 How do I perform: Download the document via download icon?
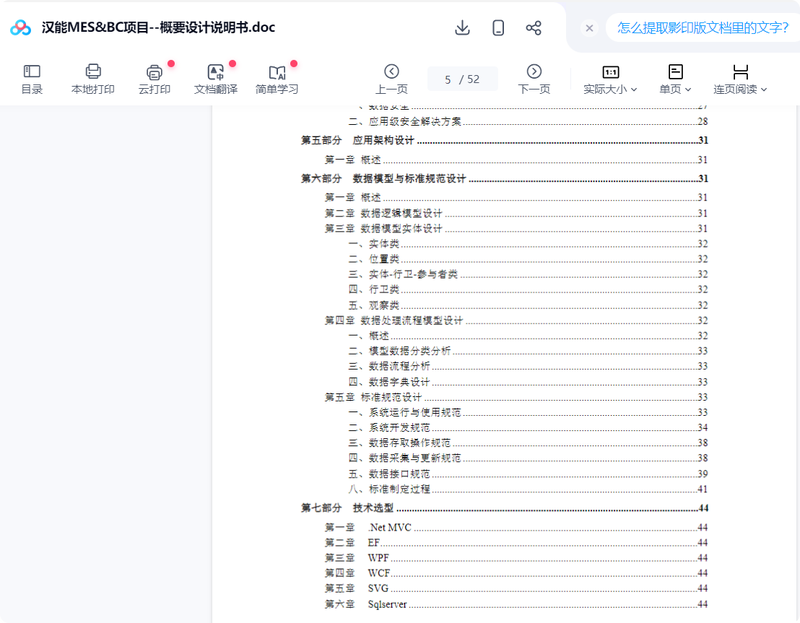click(462, 28)
